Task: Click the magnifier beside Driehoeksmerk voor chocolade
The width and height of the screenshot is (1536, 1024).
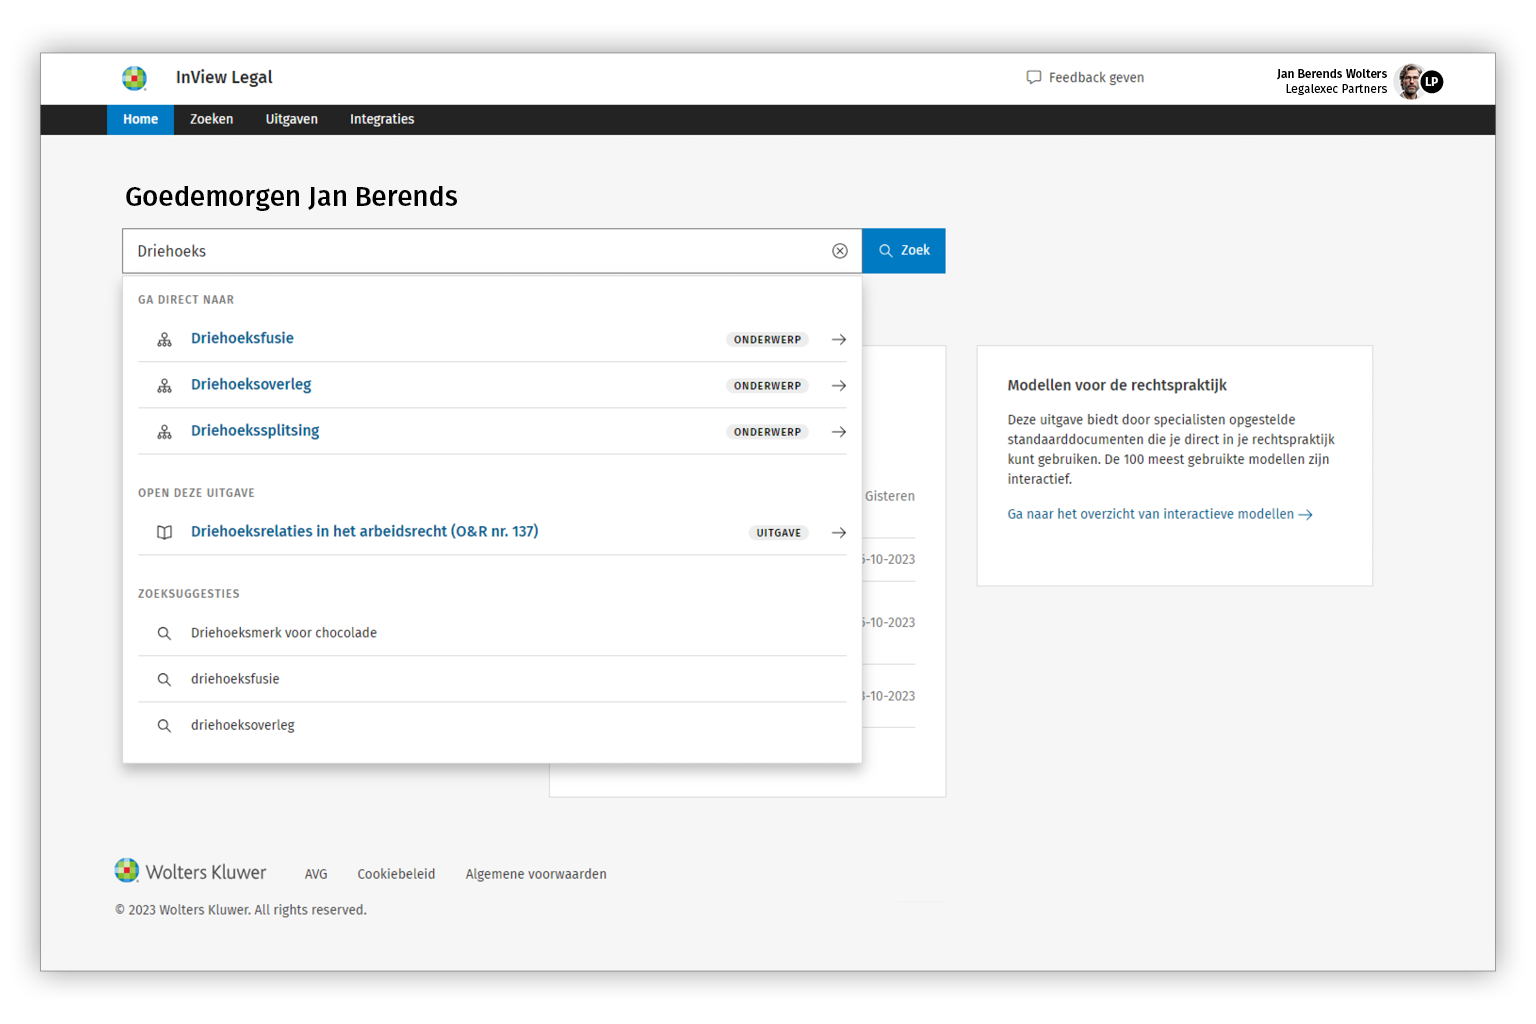Action: click(164, 633)
